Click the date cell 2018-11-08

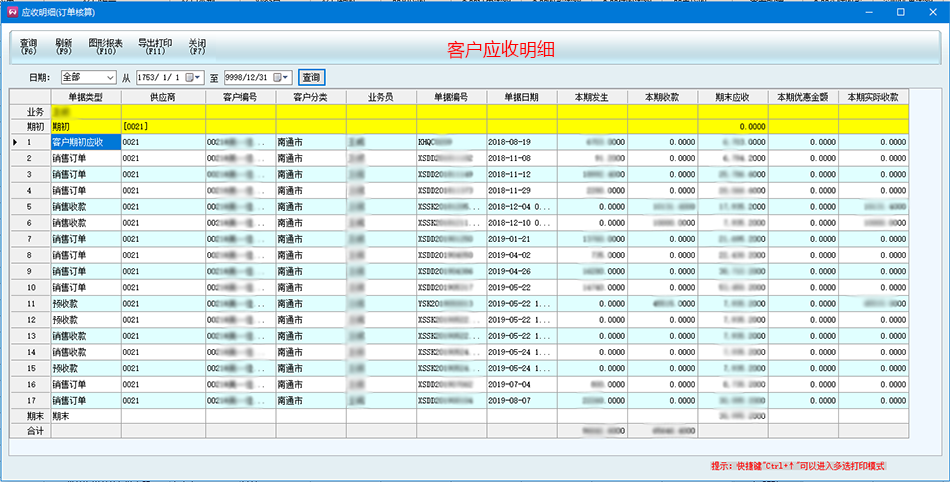pyautogui.click(x=522, y=158)
